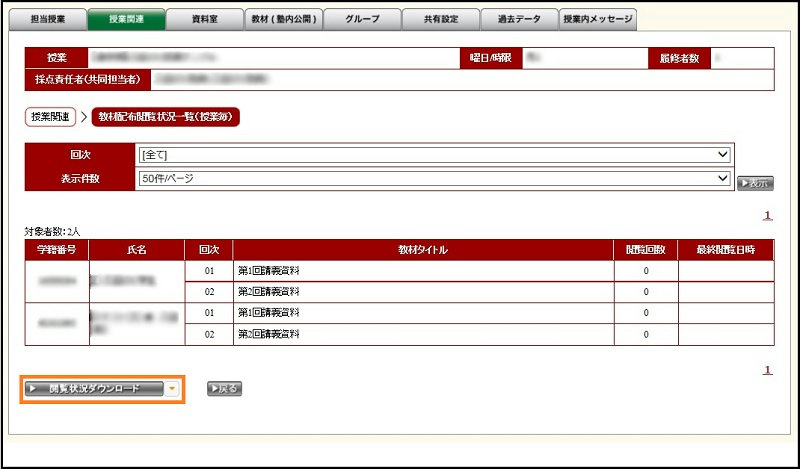Click page number 1 below the table
Image resolution: width=800 pixels, height=469 pixels.
pos(767,370)
